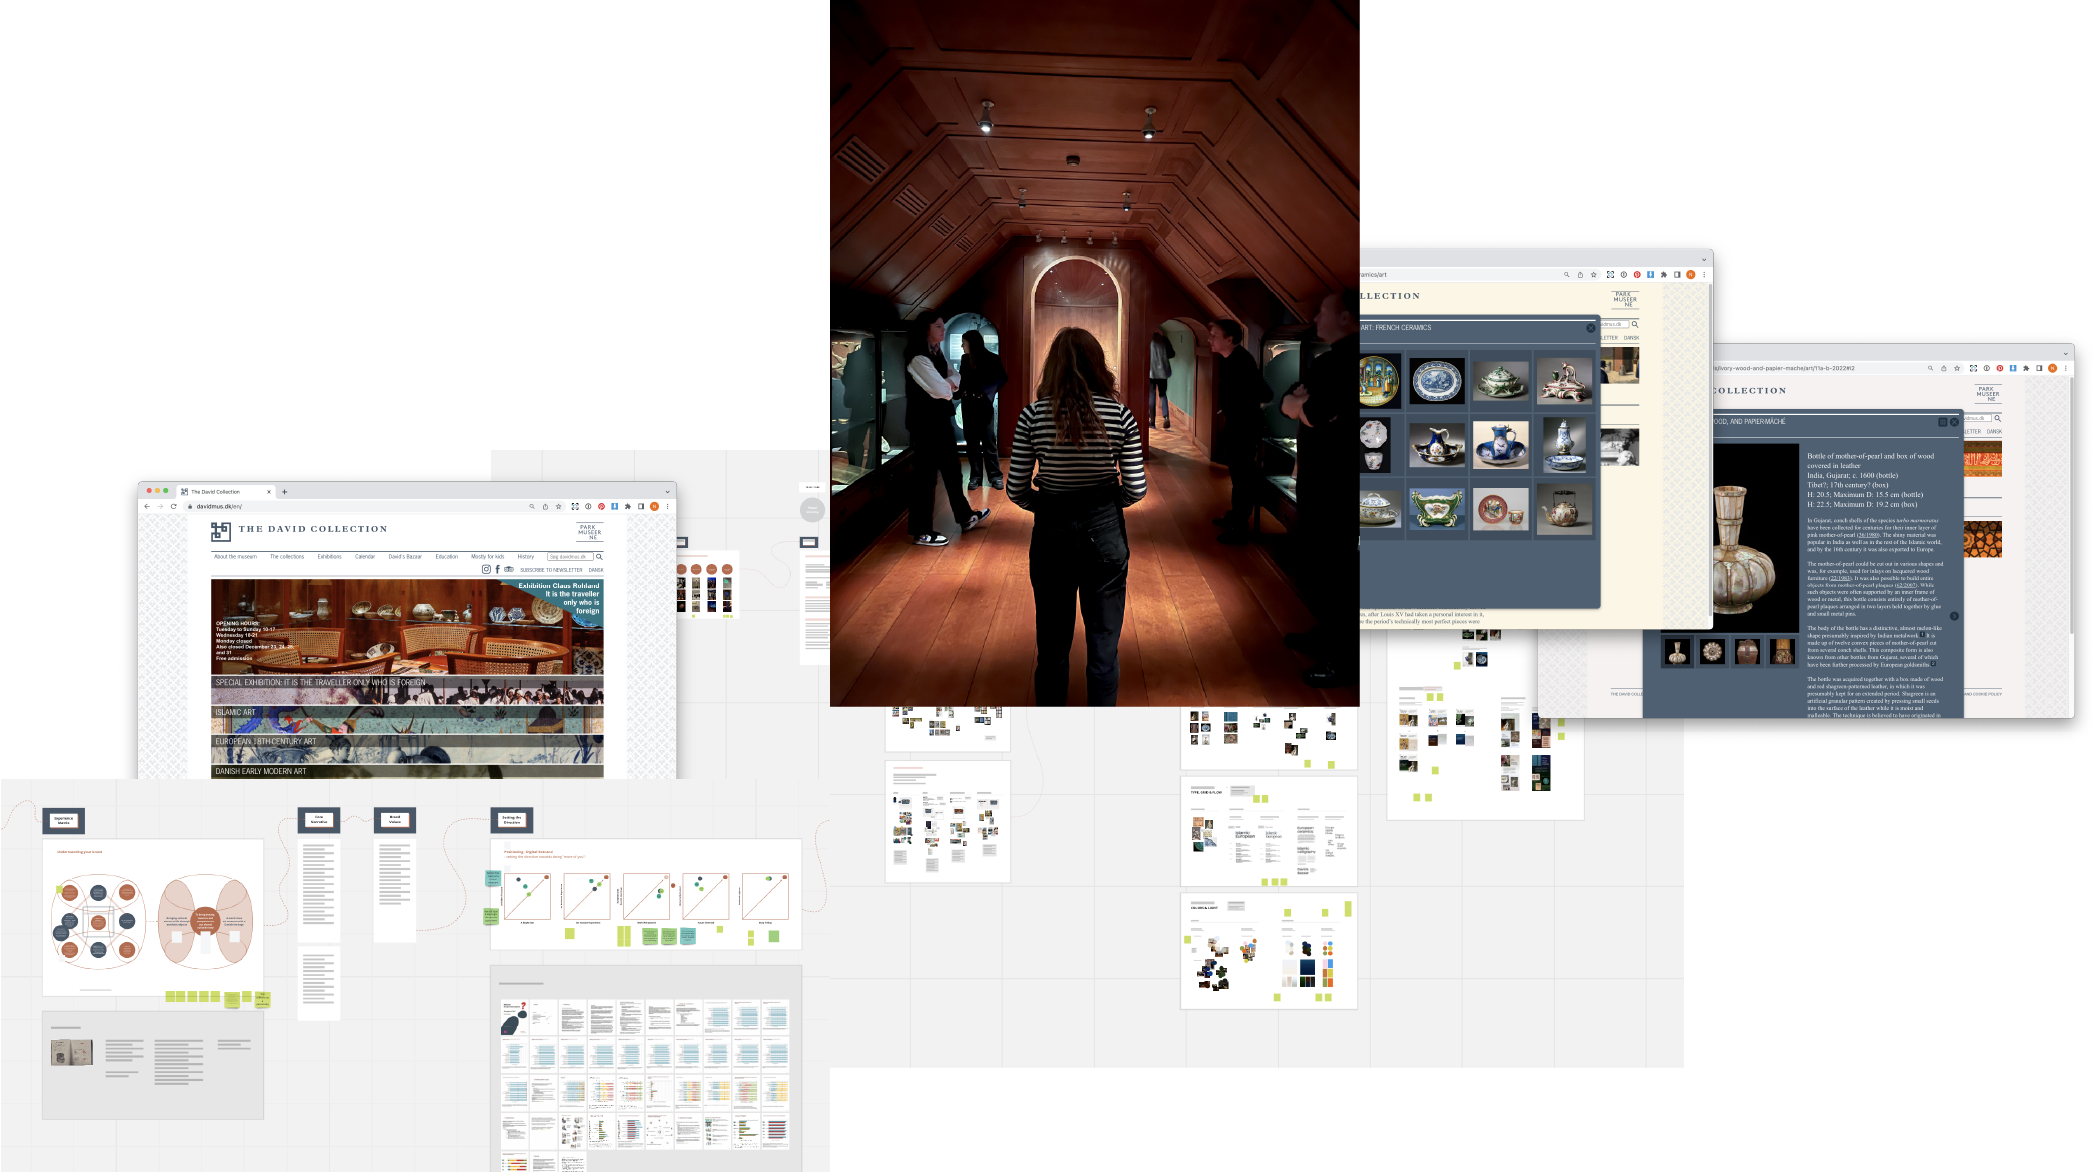Open the puzzle-piece Extensions menu in the homepage browser

click(628, 506)
